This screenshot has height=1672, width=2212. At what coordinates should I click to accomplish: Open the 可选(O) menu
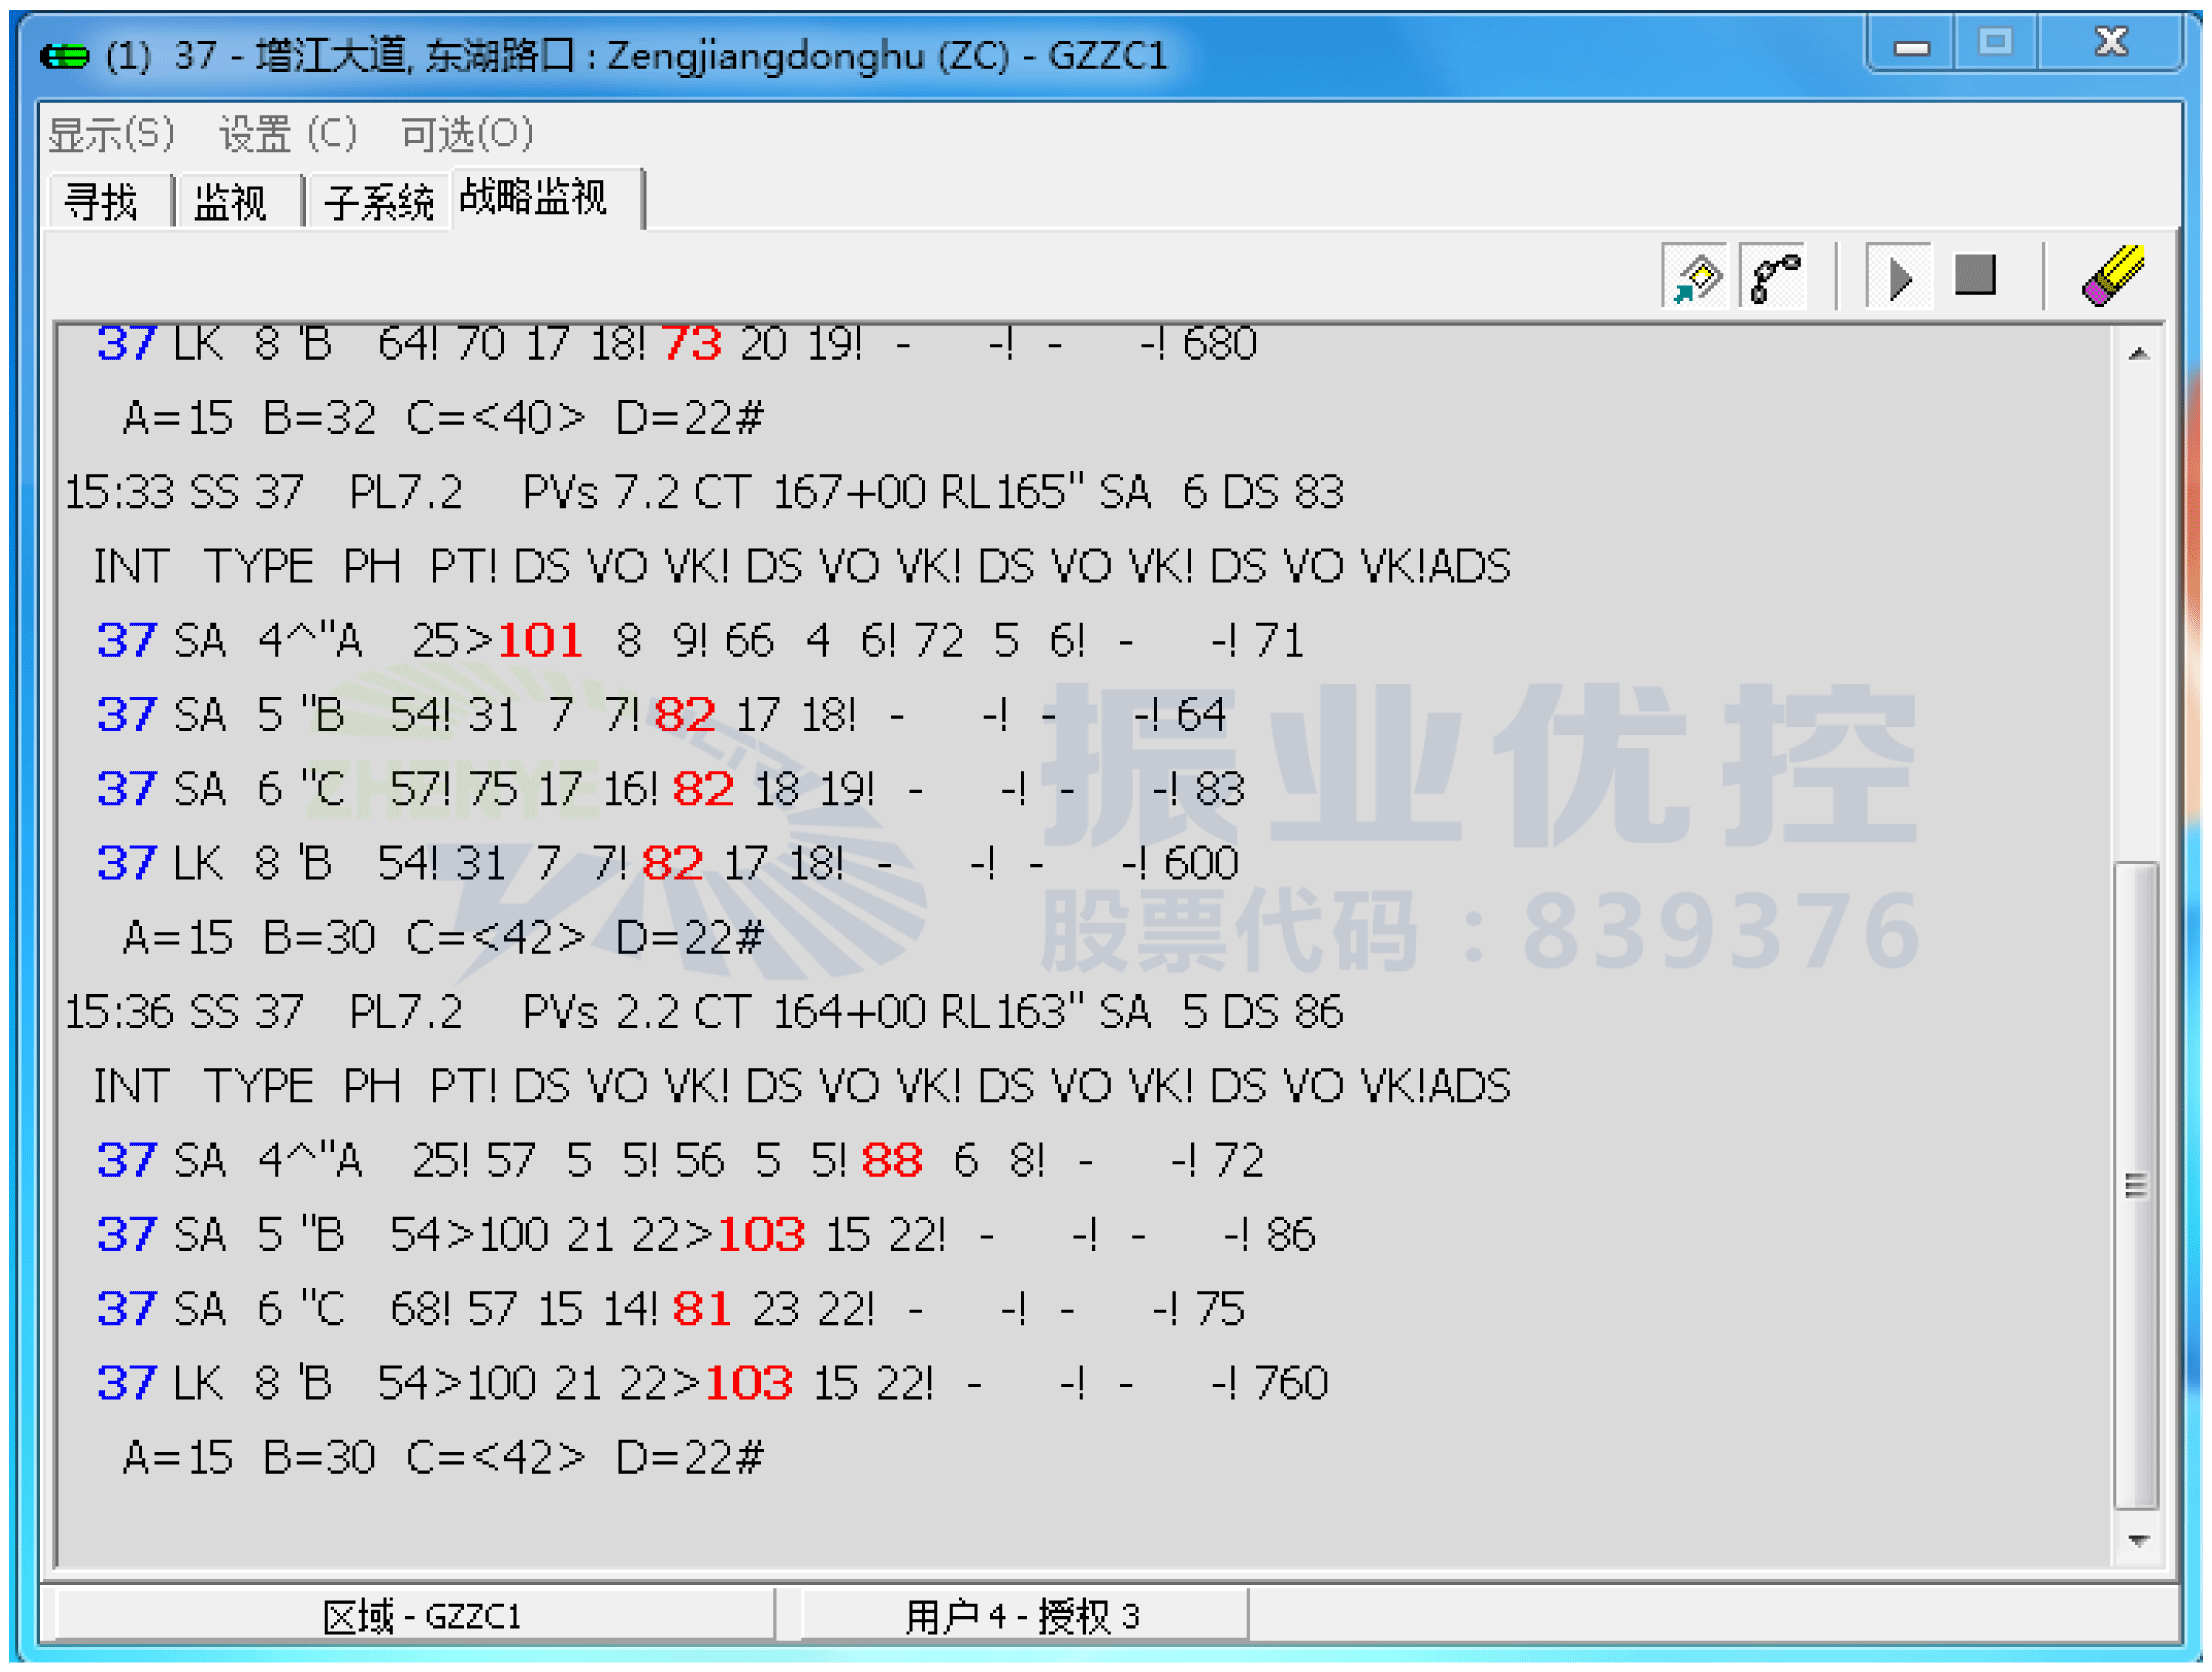point(467,134)
